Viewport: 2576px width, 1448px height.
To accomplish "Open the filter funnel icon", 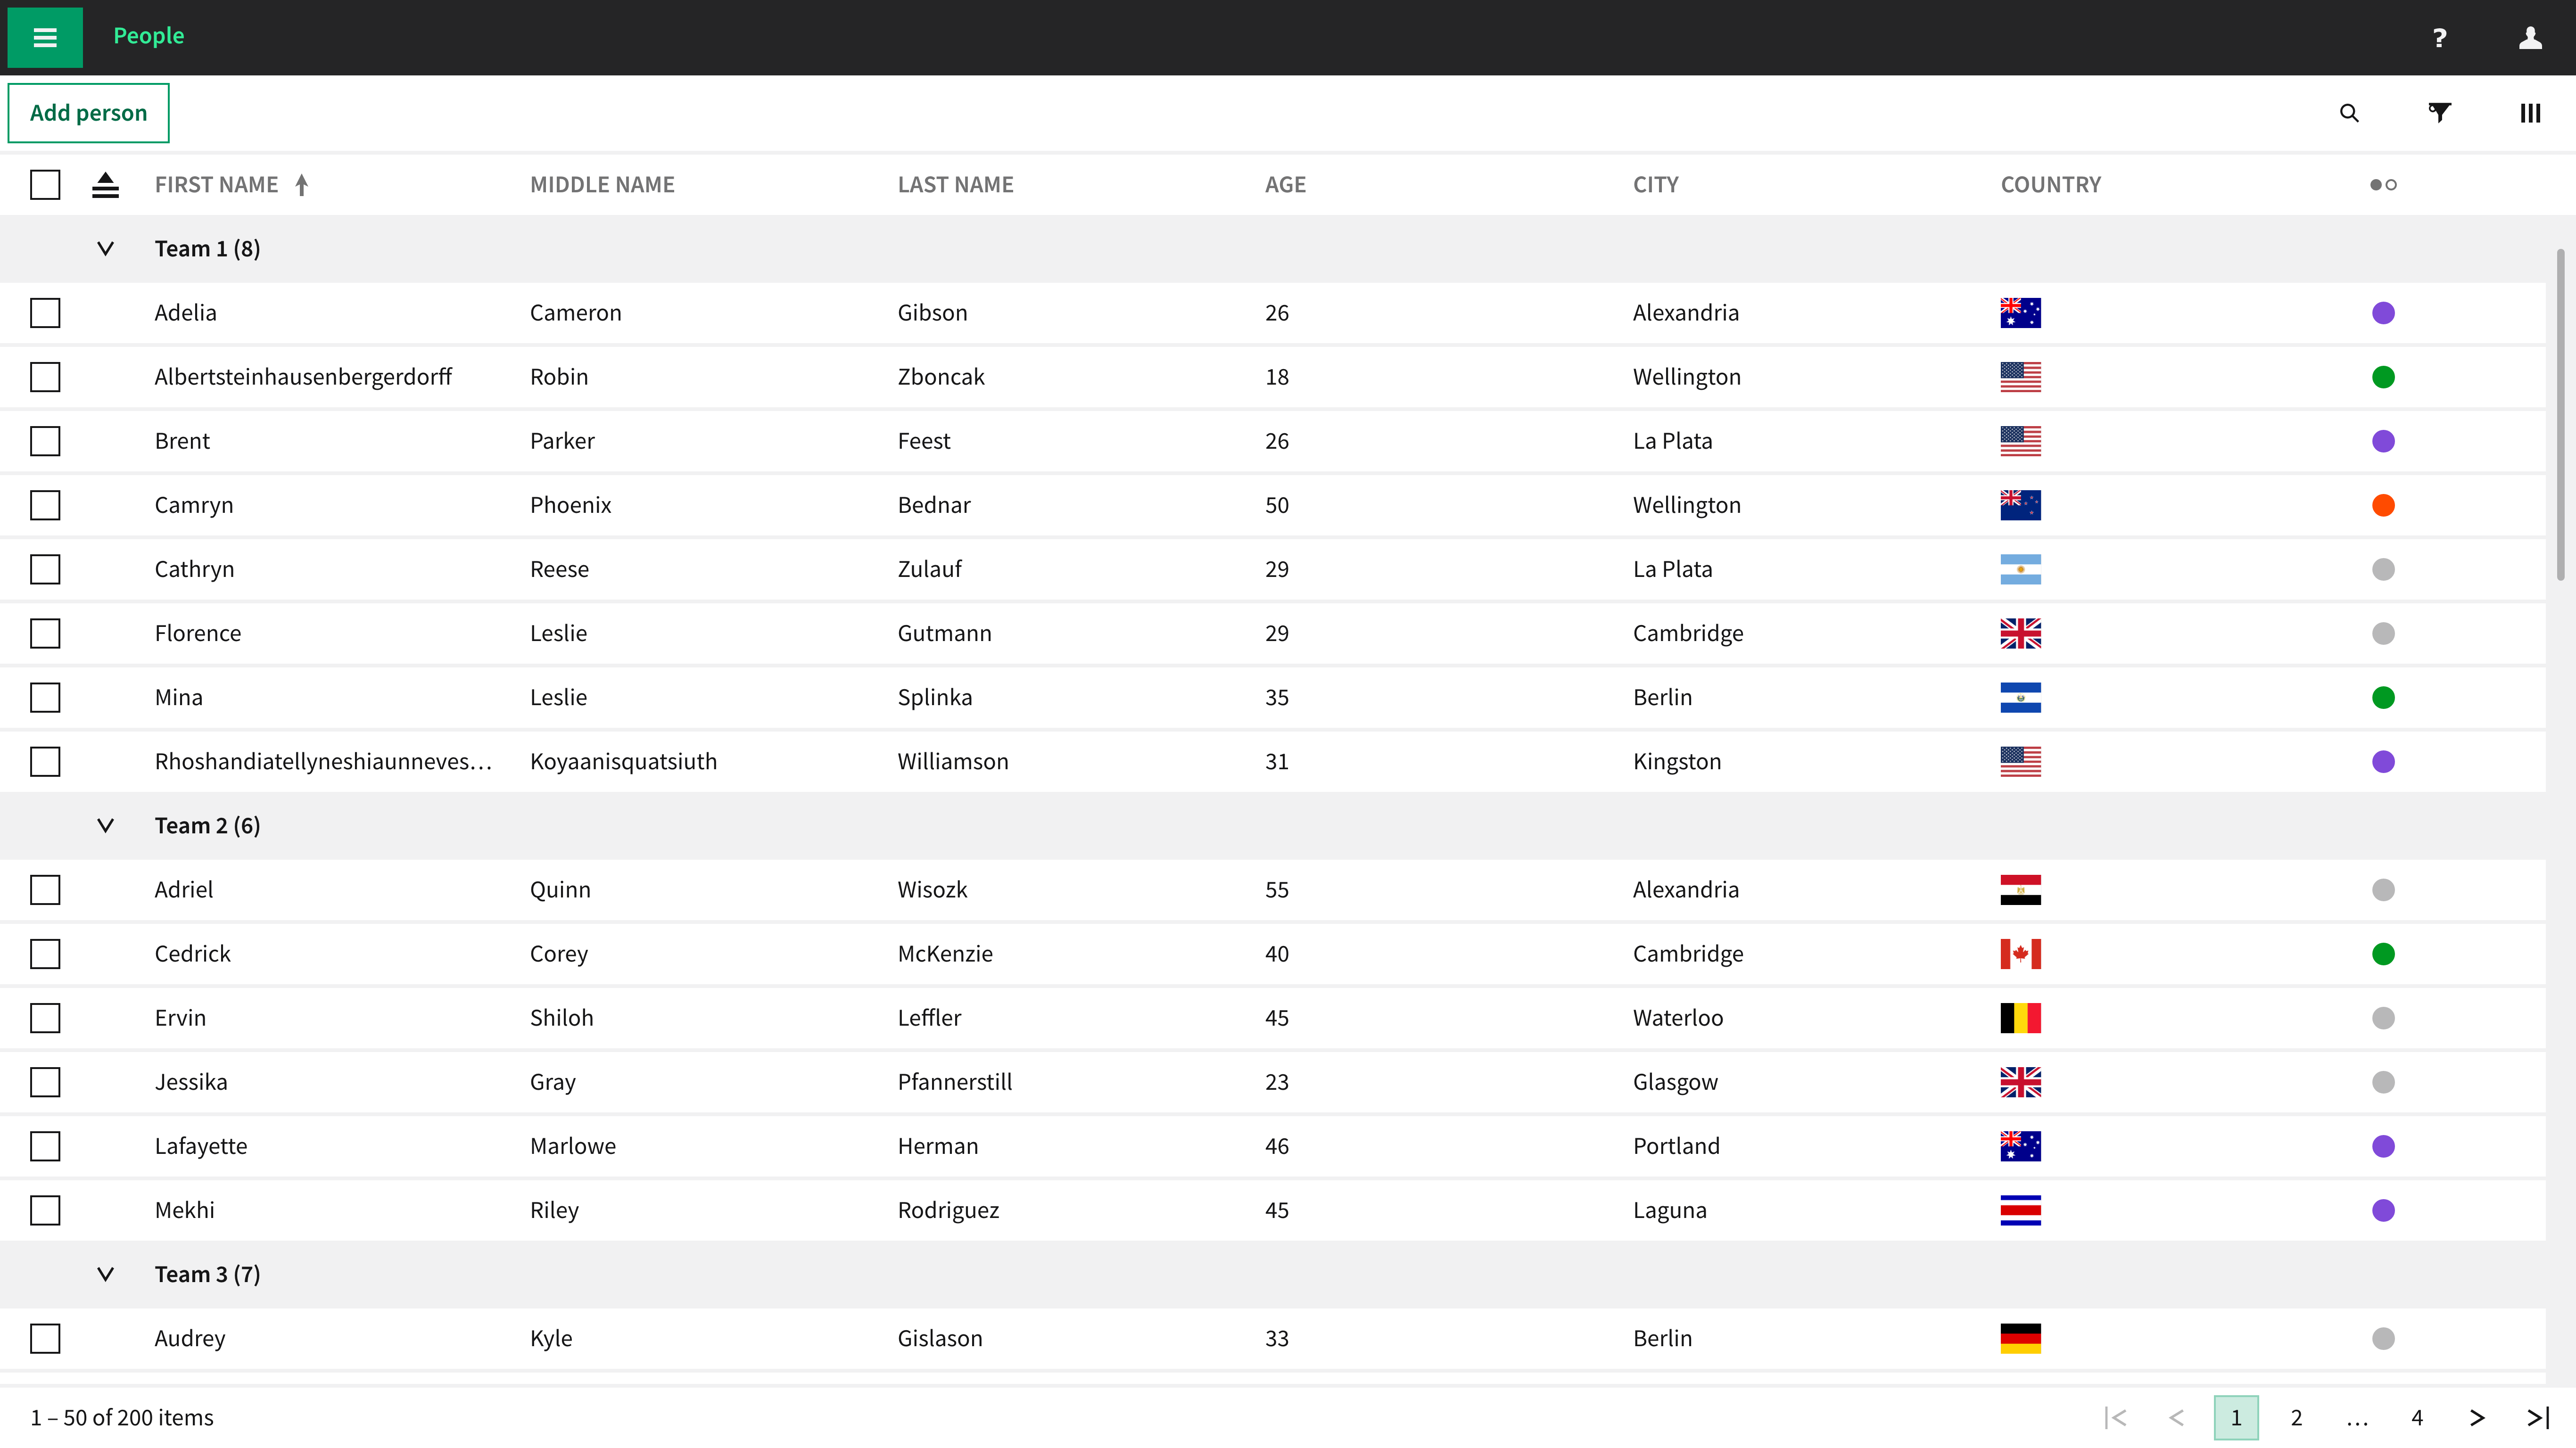I will tap(2440, 113).
